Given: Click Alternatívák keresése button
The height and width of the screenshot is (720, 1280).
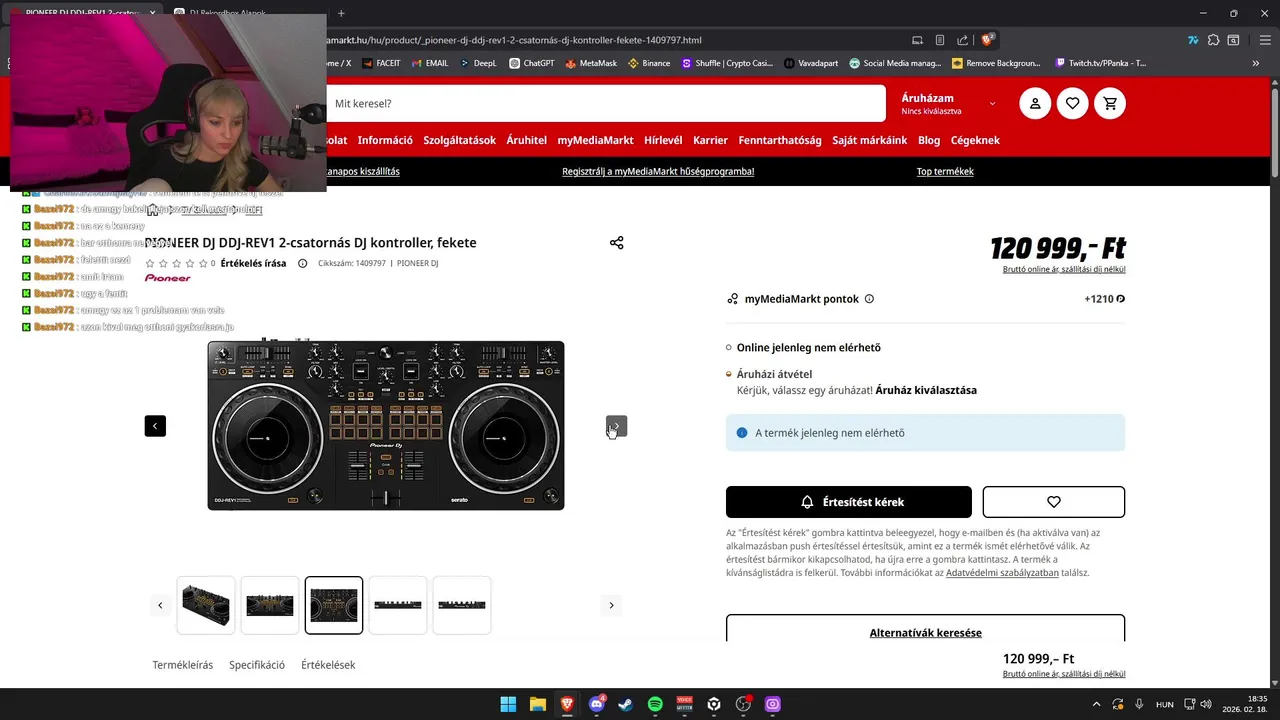Looking at the screenshot, I should point(925,630).
